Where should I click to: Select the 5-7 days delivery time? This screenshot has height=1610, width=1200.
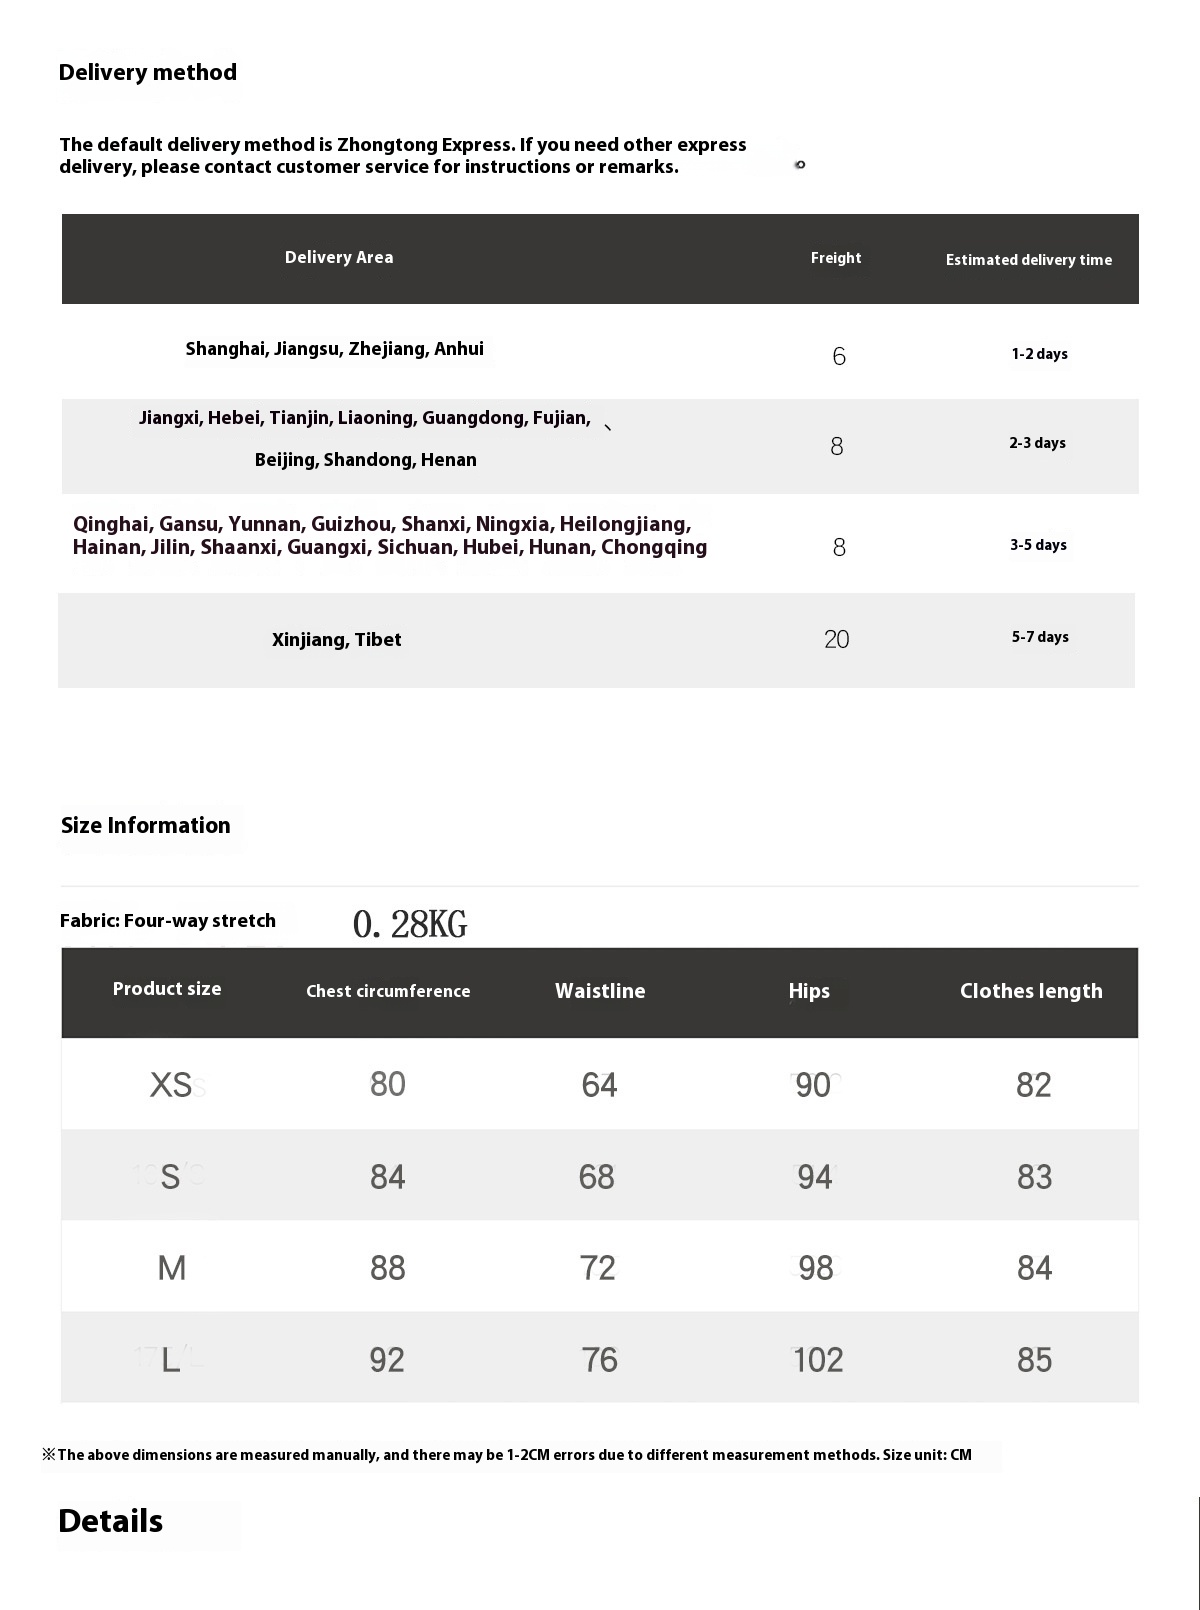tap(1040, 637)
